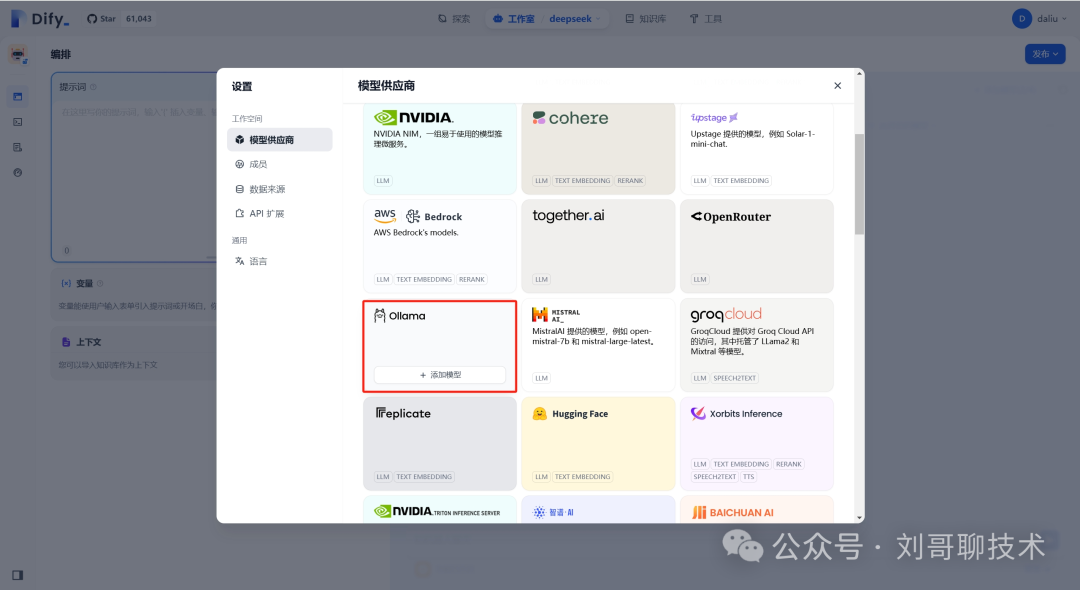
Task: Toggle the sidebar collapse icon at bottom
Action: point(18,575)
